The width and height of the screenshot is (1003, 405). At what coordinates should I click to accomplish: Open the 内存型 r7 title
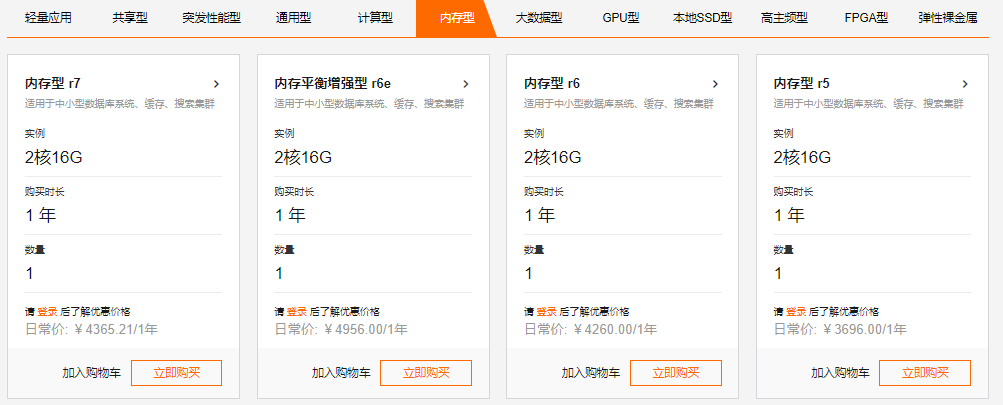(53, 84)
